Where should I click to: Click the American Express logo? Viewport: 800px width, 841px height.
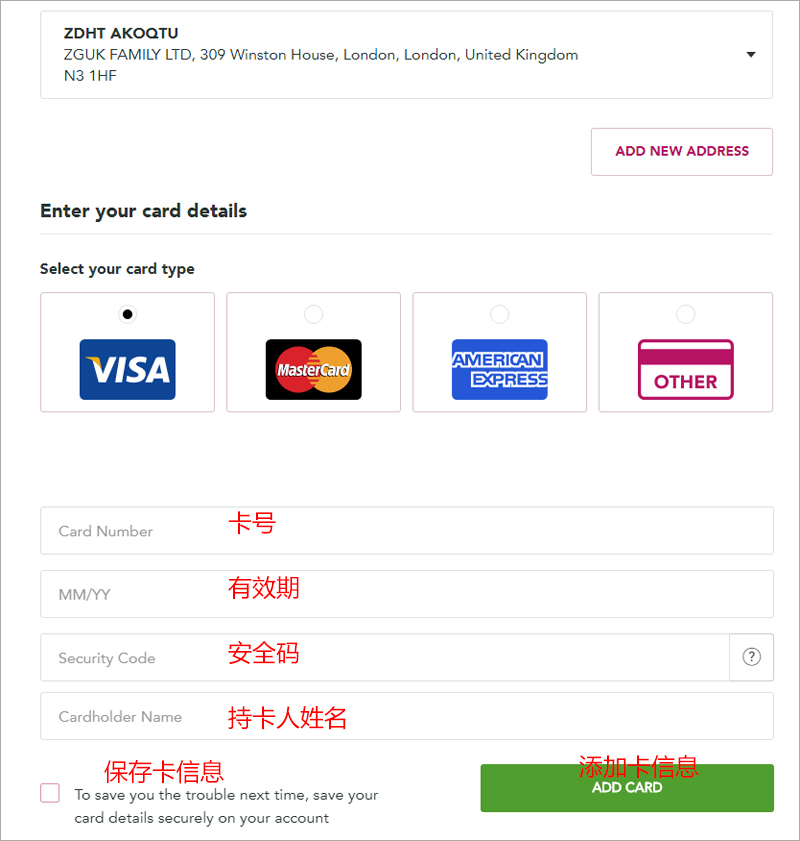tap(500, 369)
